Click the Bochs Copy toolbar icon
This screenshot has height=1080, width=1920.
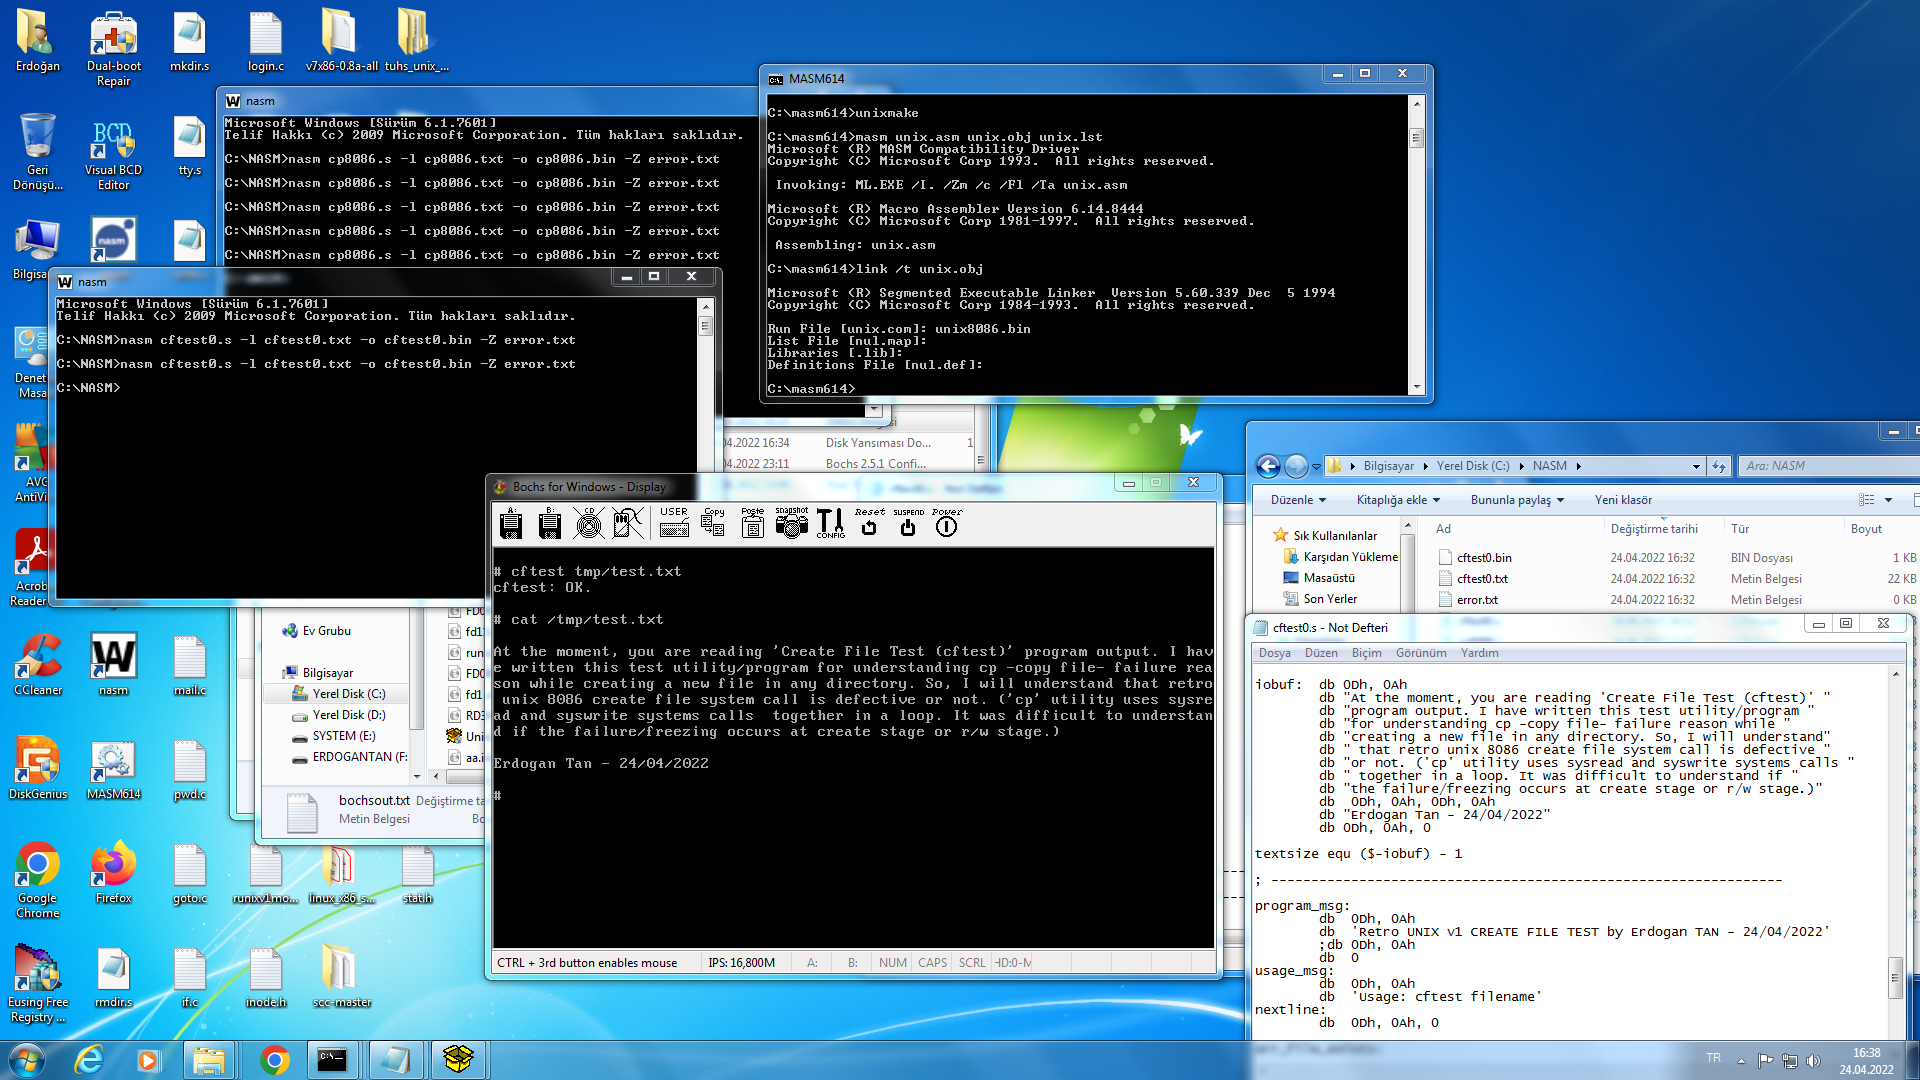point(713,522)
